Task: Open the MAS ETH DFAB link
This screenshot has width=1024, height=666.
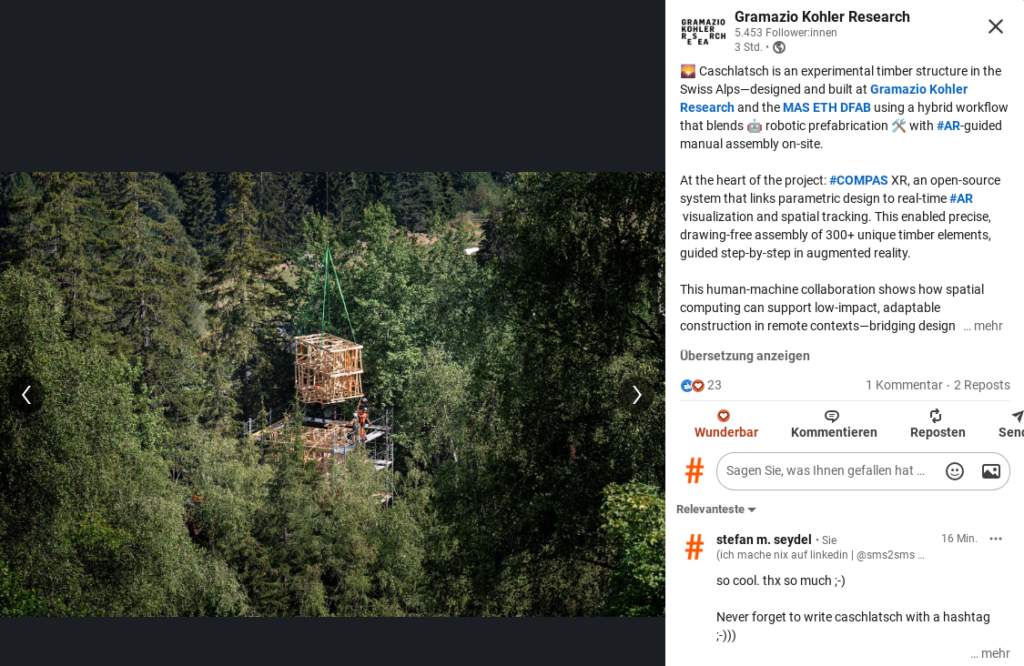Action: tap(826, 108)
